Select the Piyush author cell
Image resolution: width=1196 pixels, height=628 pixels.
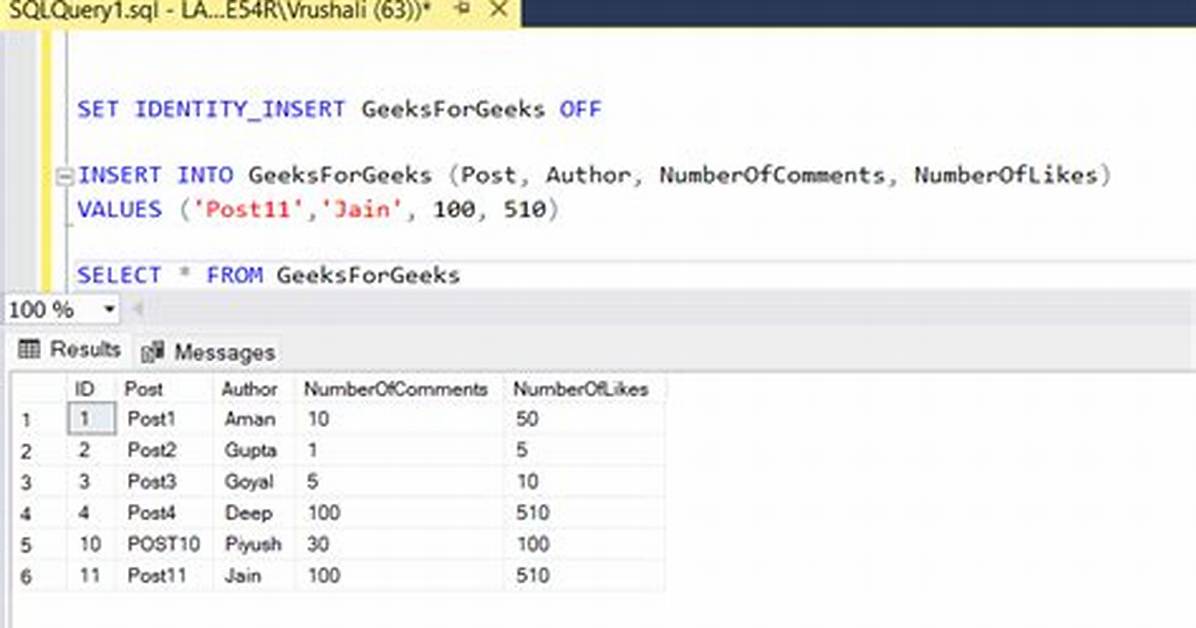(253, 544)
